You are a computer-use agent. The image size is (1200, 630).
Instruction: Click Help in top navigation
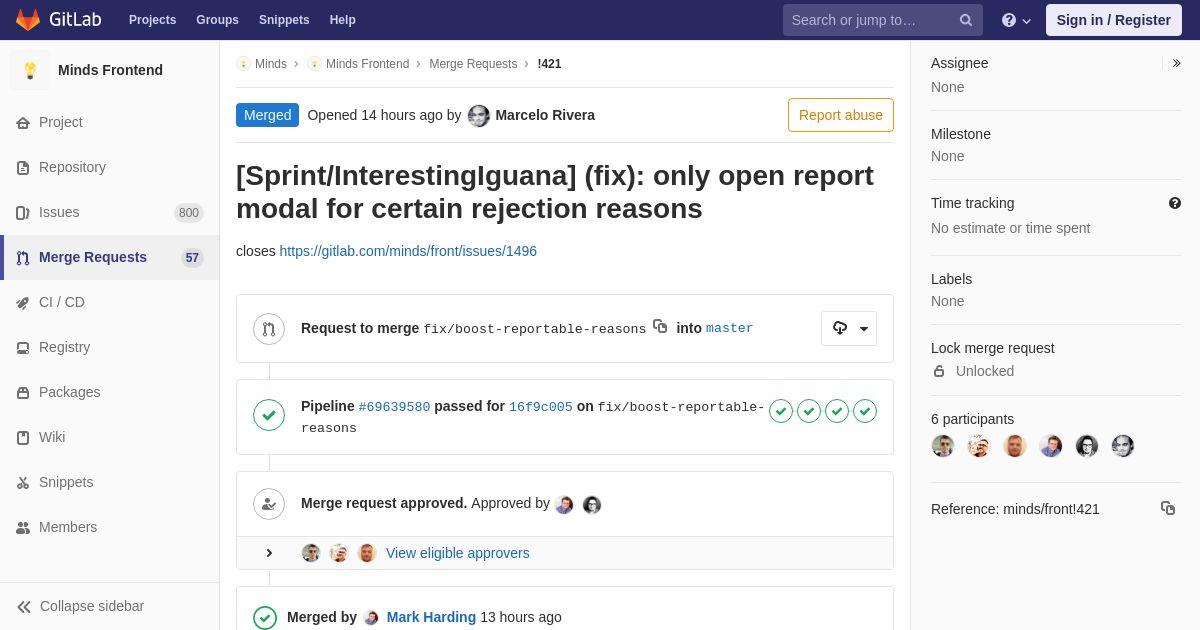click(343, 20)
